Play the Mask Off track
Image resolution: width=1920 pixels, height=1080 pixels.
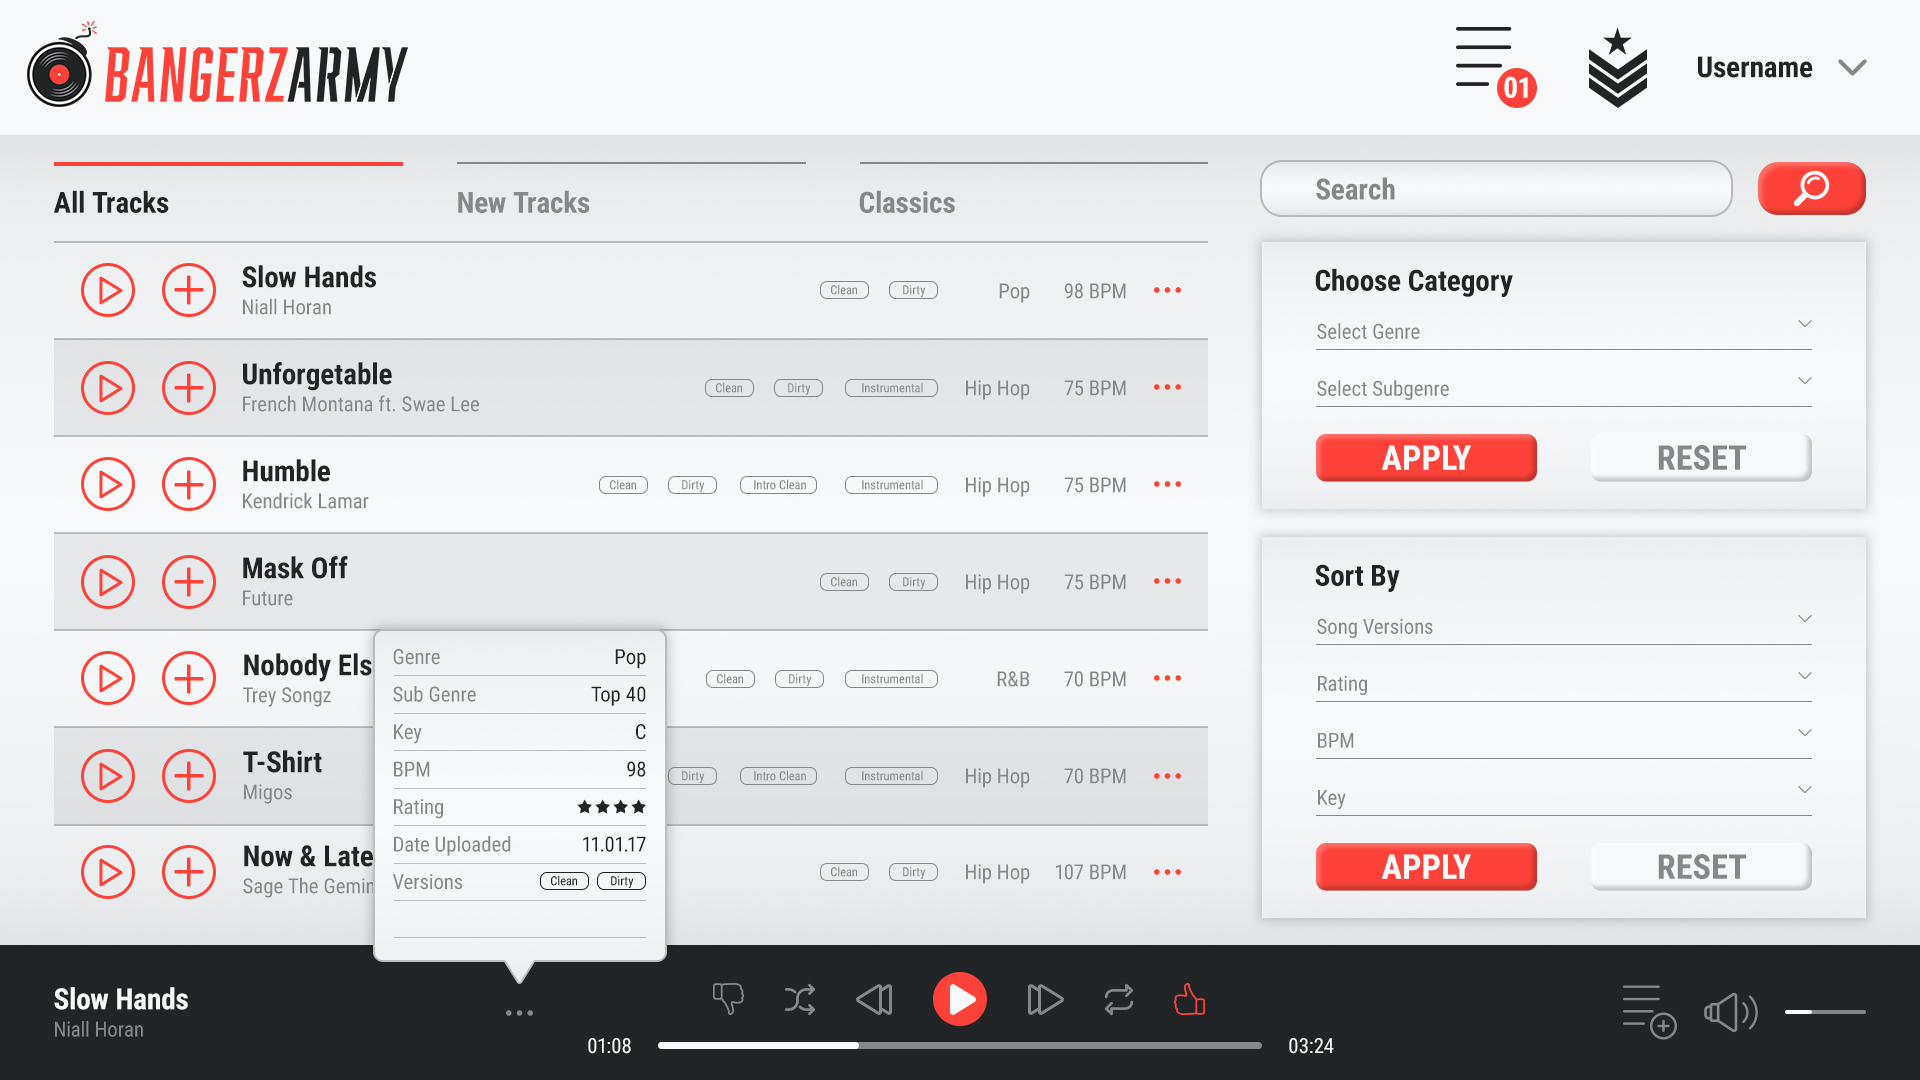(x=108, y=582)
